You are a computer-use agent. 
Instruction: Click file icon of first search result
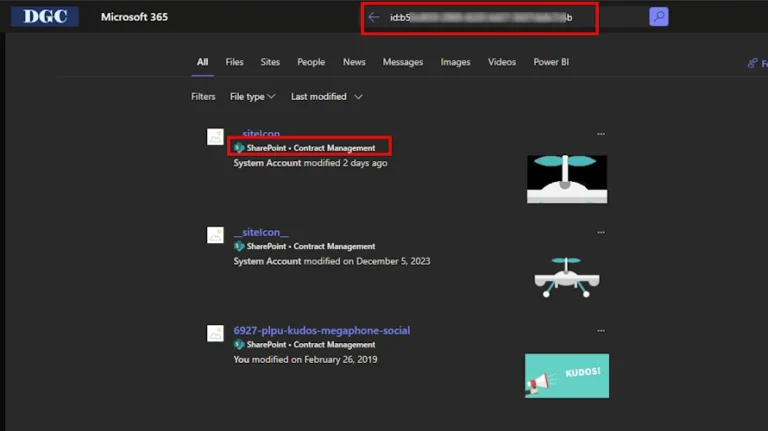[215, 137]
